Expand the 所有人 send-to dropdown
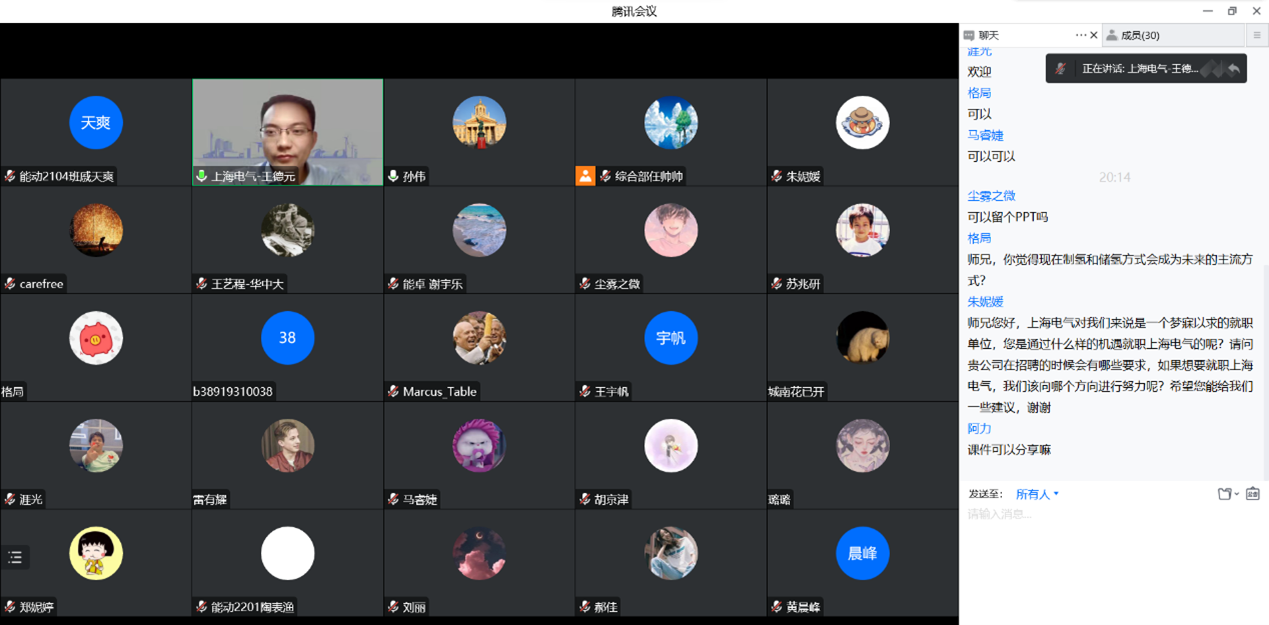 point(1037,494)
